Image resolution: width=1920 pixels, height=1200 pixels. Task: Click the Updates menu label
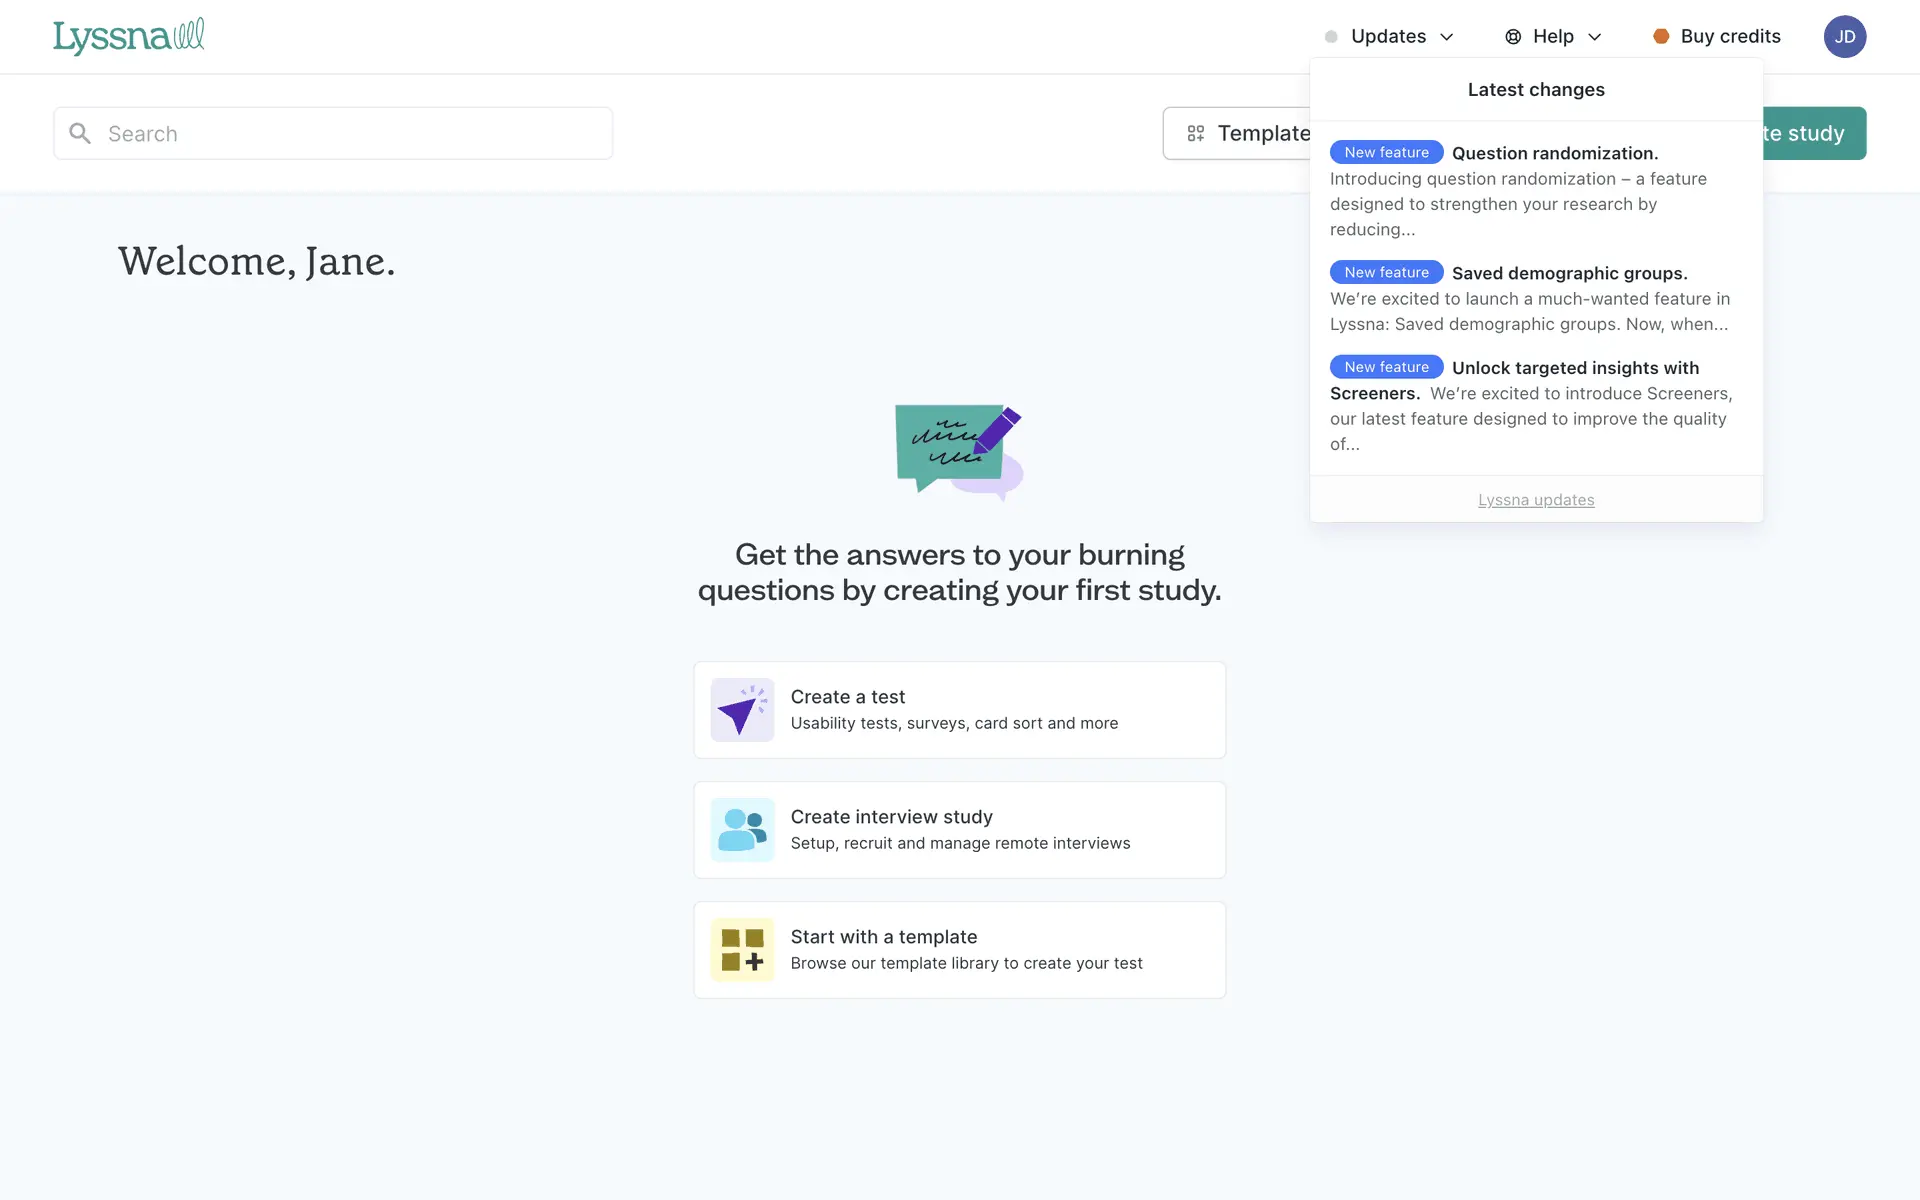click(x=1388, y=36)
